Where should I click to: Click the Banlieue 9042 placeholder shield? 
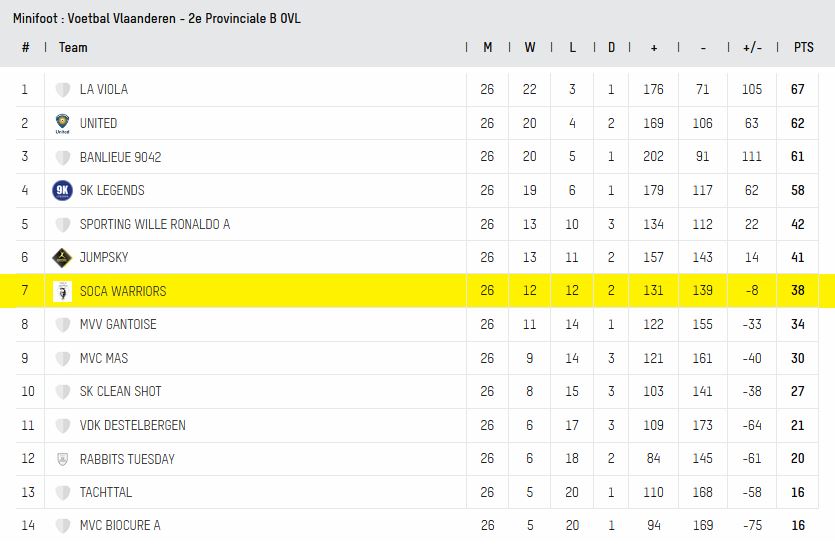[62, 158]
